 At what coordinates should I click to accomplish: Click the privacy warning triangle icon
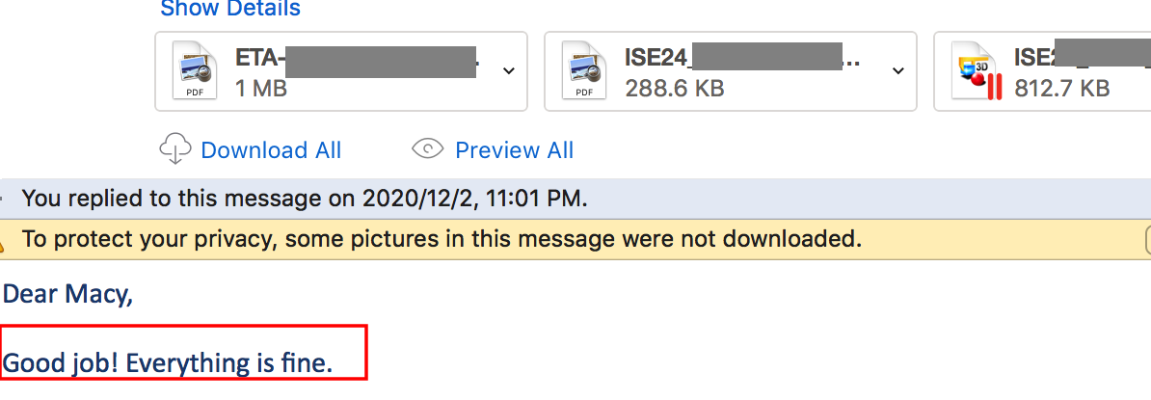click(2, 239)
